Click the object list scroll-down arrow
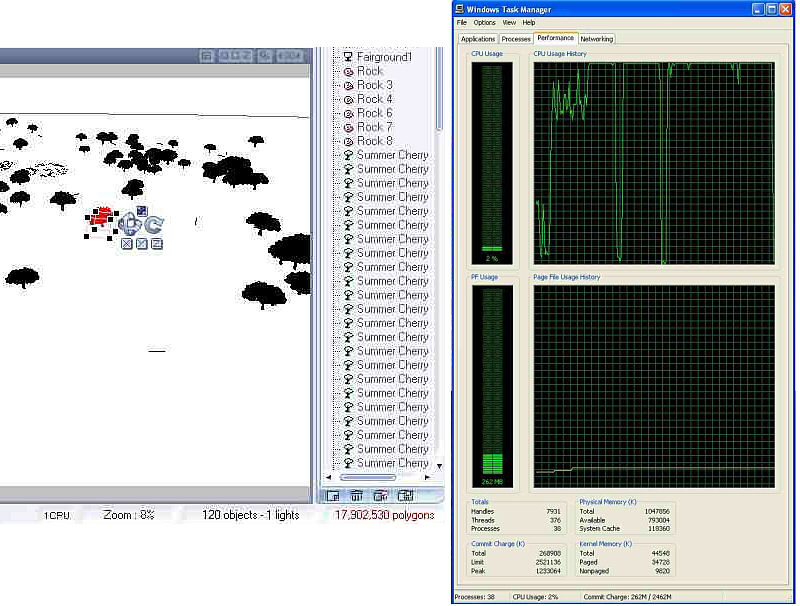Viewport: 800px width, 606px height. point(438,465)
